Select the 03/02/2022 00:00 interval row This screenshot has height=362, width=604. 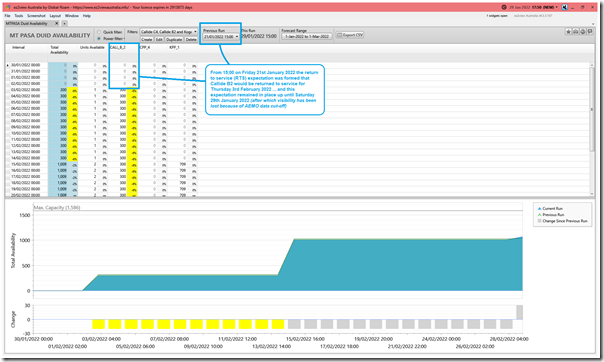[101, 90]
